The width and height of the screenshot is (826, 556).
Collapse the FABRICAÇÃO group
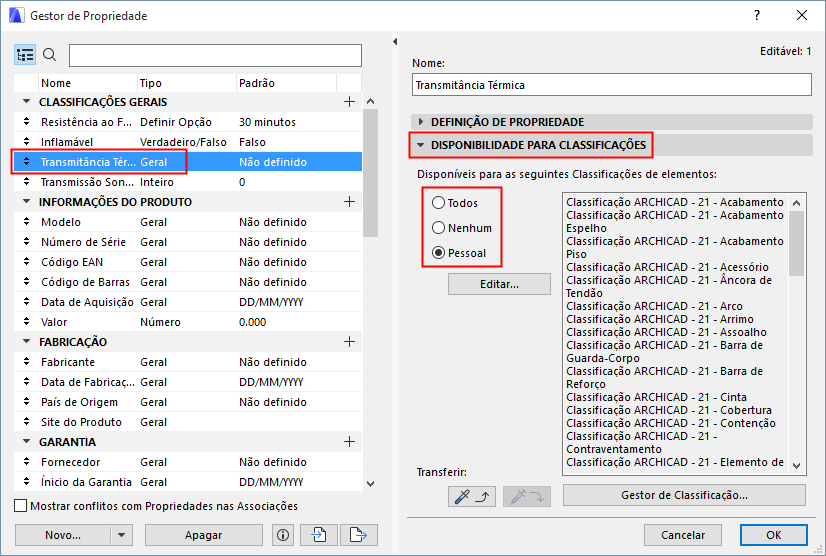(26, 342)
